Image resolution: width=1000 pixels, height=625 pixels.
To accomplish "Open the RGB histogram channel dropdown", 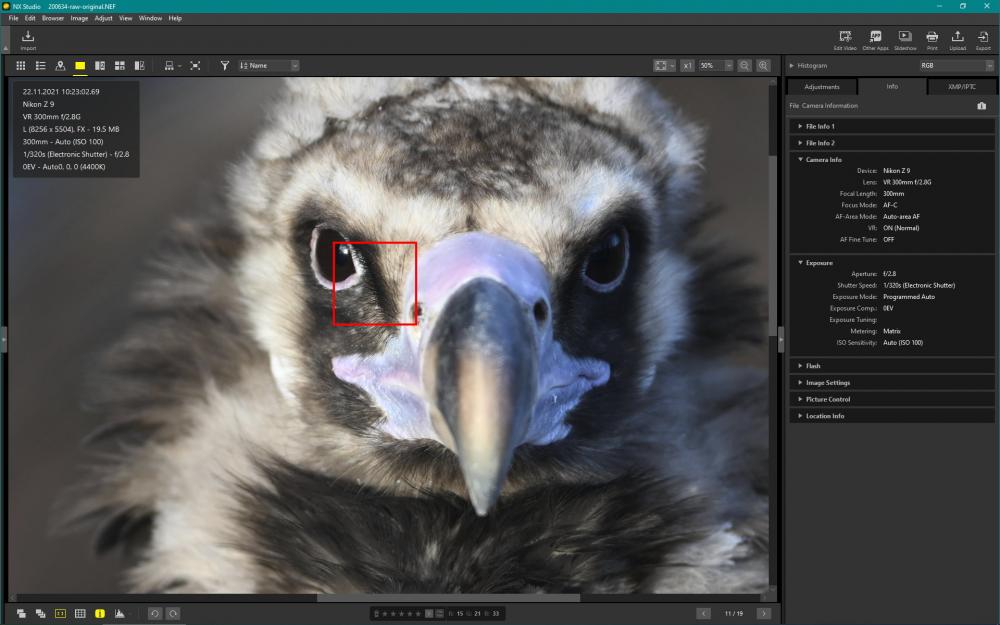I will click(x=957, y=66).
